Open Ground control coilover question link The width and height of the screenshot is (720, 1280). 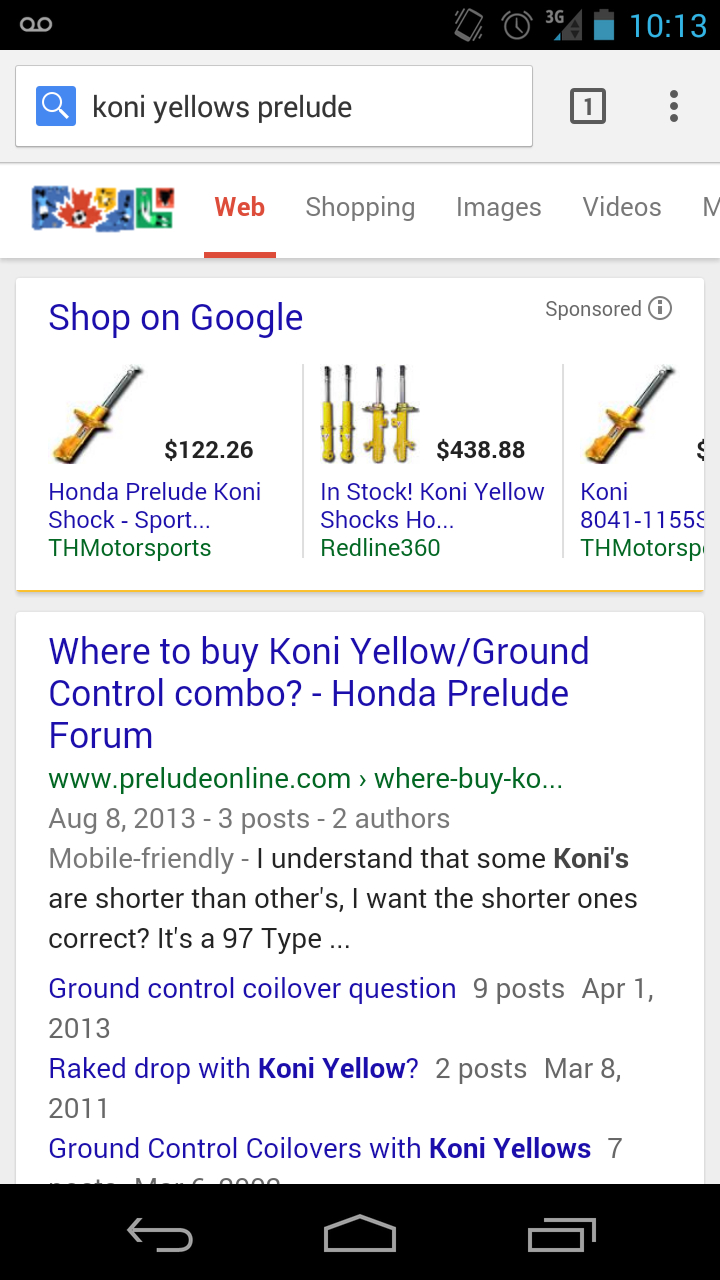pos(252,988)
